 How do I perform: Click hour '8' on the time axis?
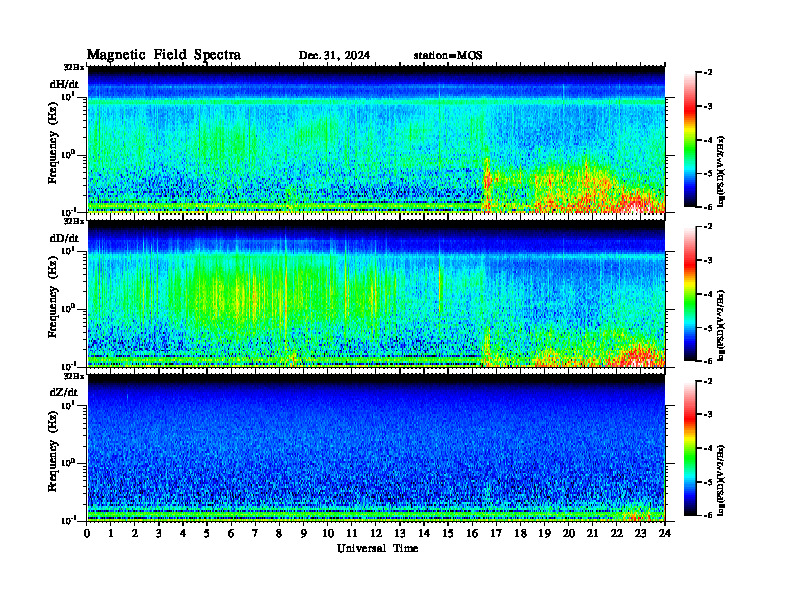click(x=279, y=534)
